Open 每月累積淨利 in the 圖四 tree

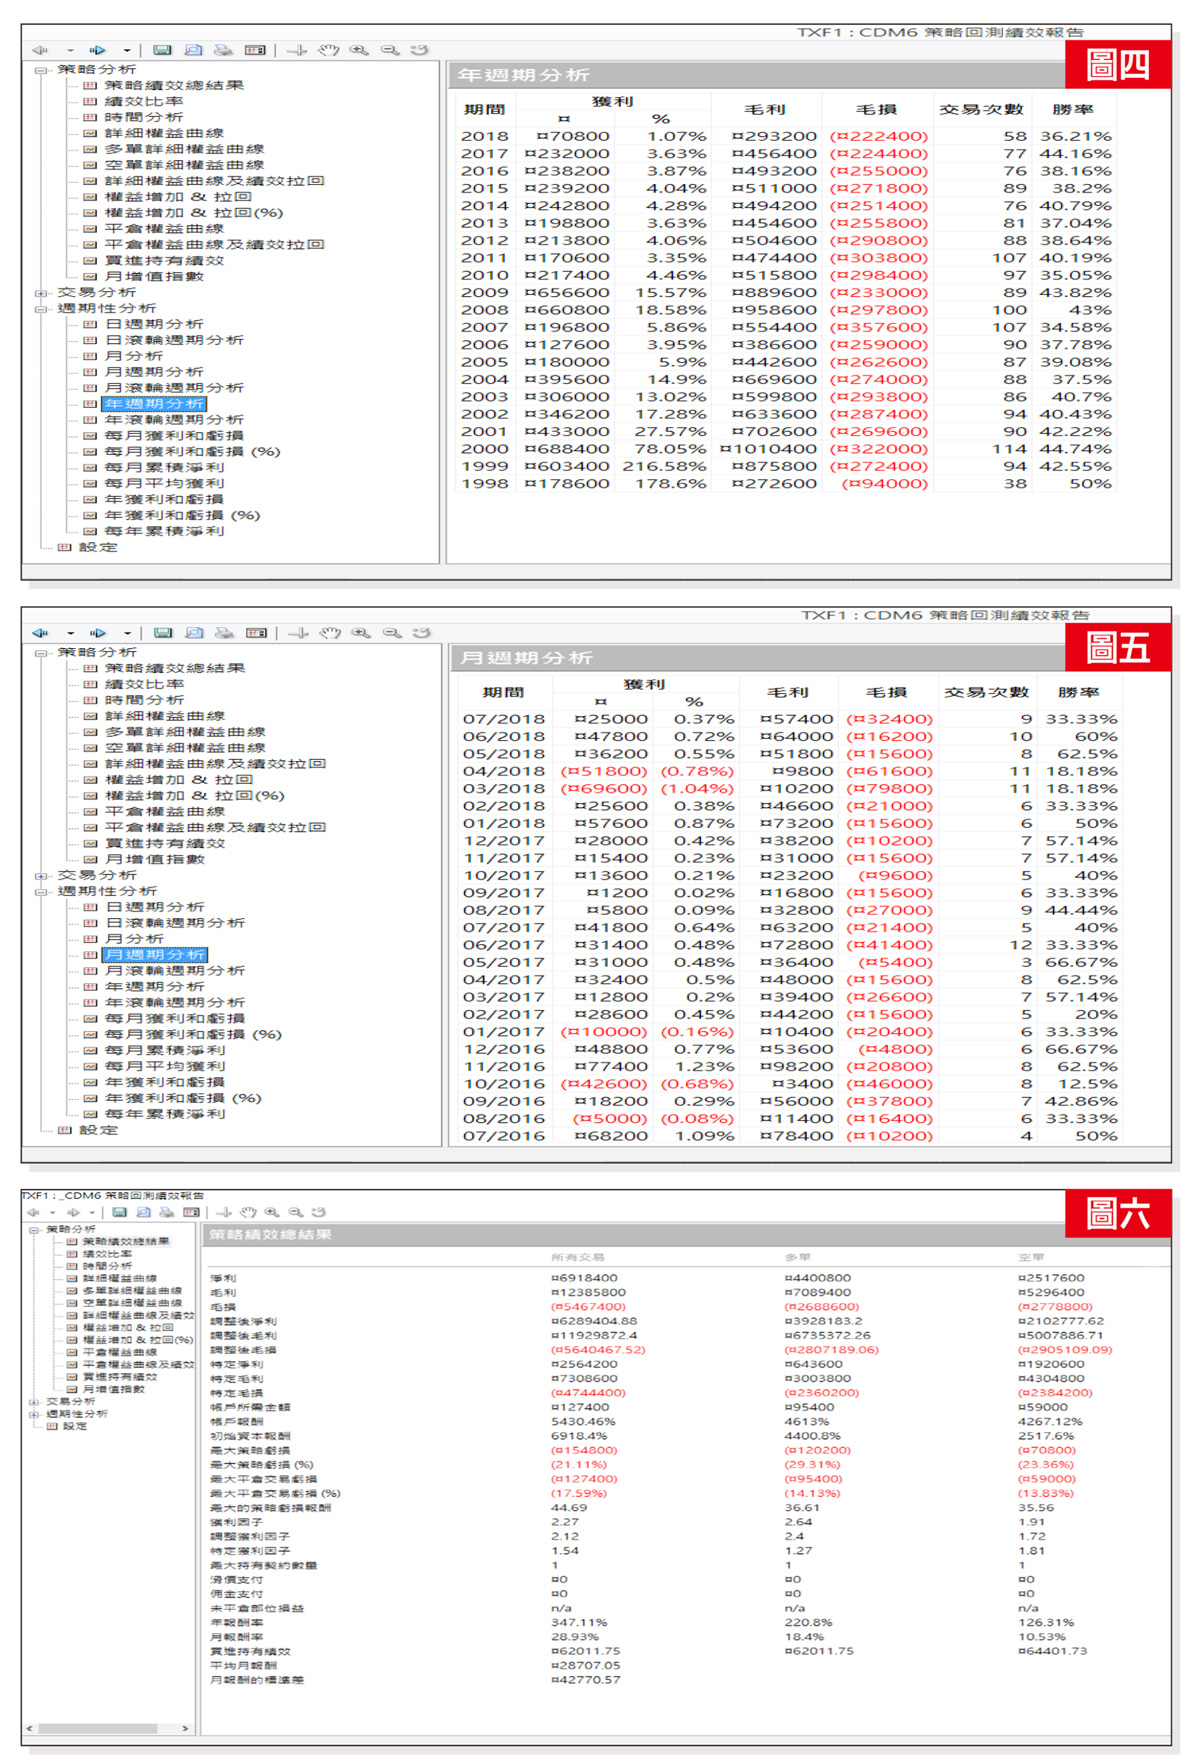point(164,468)
